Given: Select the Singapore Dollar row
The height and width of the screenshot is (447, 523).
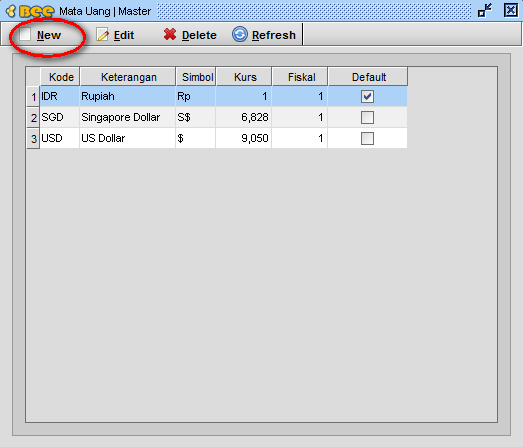Looking at the screenshot, I should [x=223, y=117].
